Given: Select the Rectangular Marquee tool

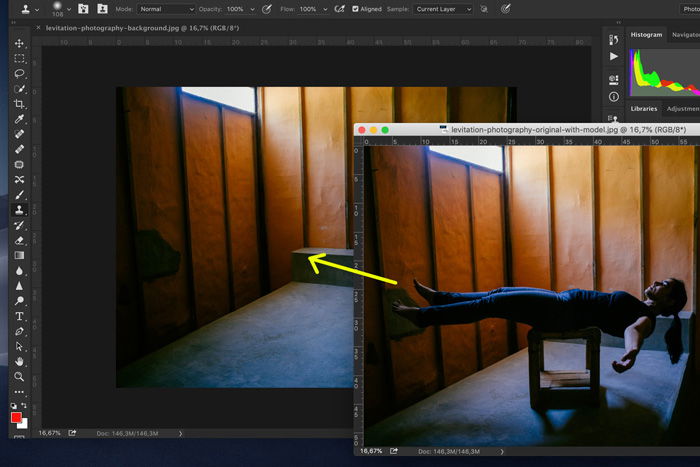Looking at the screenshot, I should click(x=19, y=59).
